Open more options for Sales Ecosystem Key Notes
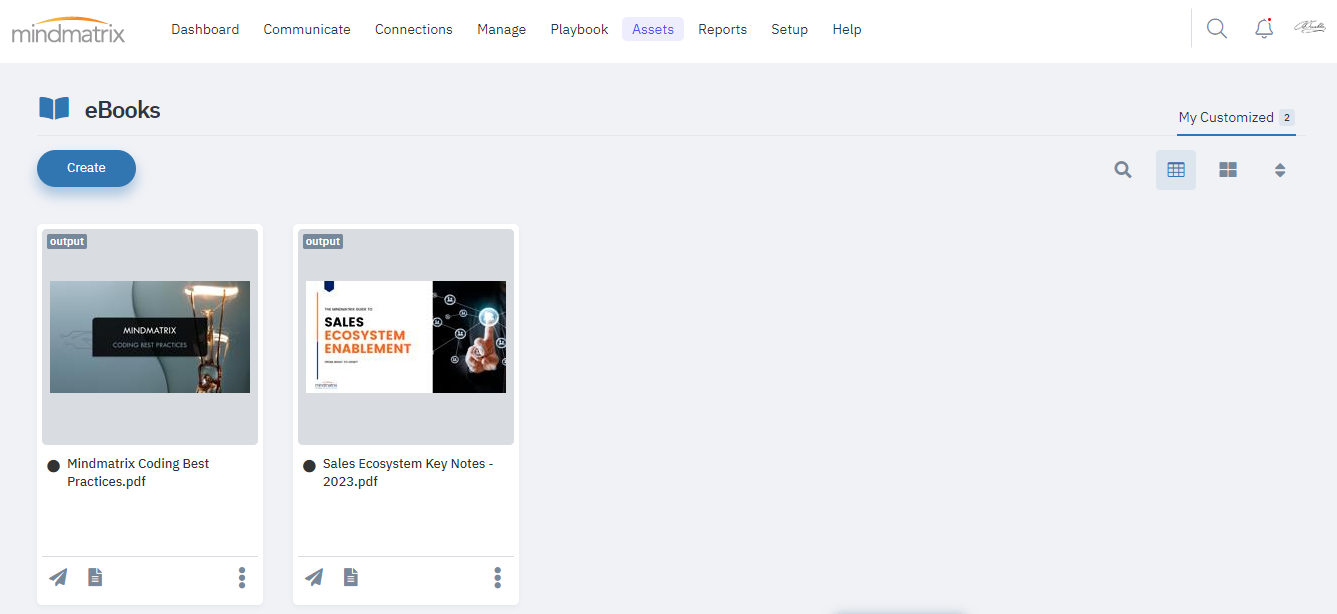The height and width of the screenshot is (614, 1337). 498,577
